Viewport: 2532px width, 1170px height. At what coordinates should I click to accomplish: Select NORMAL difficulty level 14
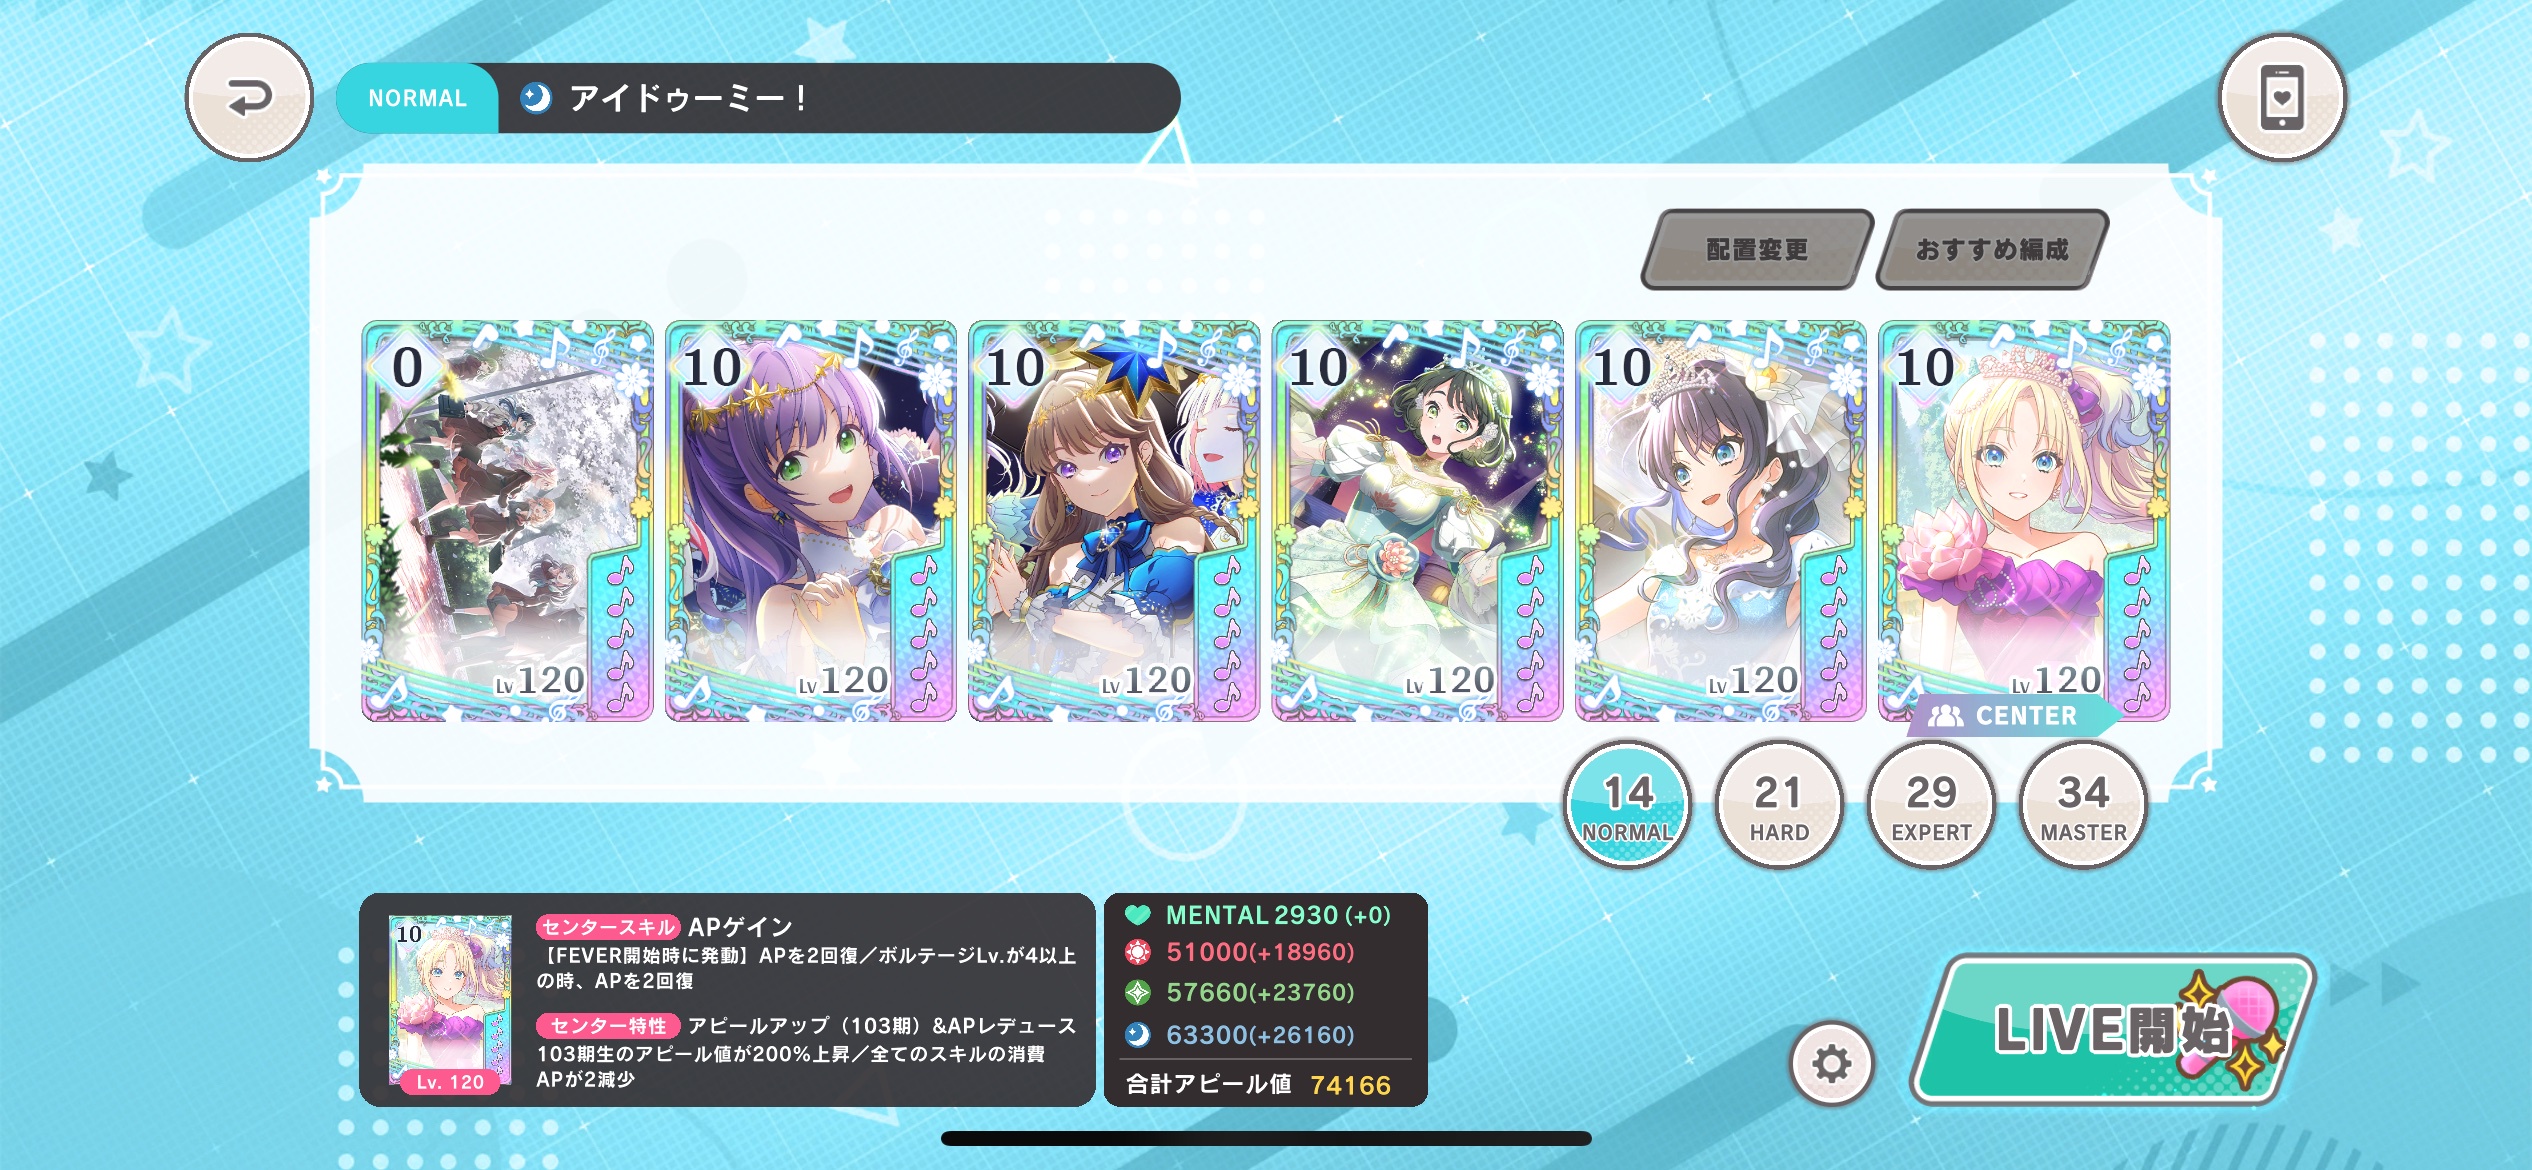(x=1628, y=806)
